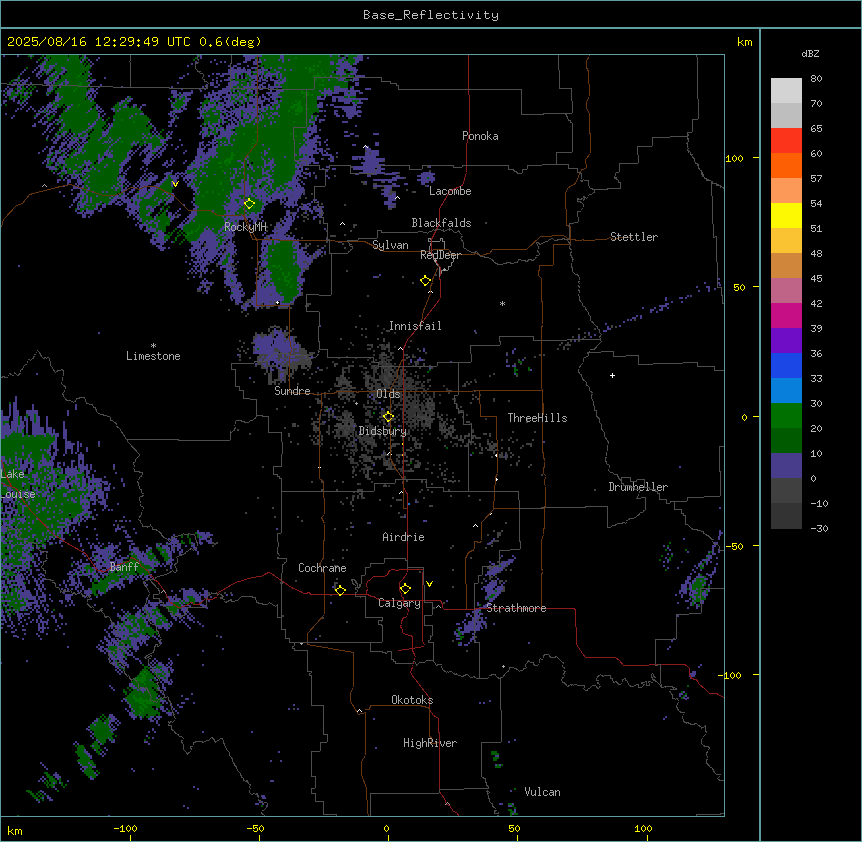Screen dimensions: 862x842
Task: Select the yellow diamond marker south of RedDeer
Action: tap(426, 281)
